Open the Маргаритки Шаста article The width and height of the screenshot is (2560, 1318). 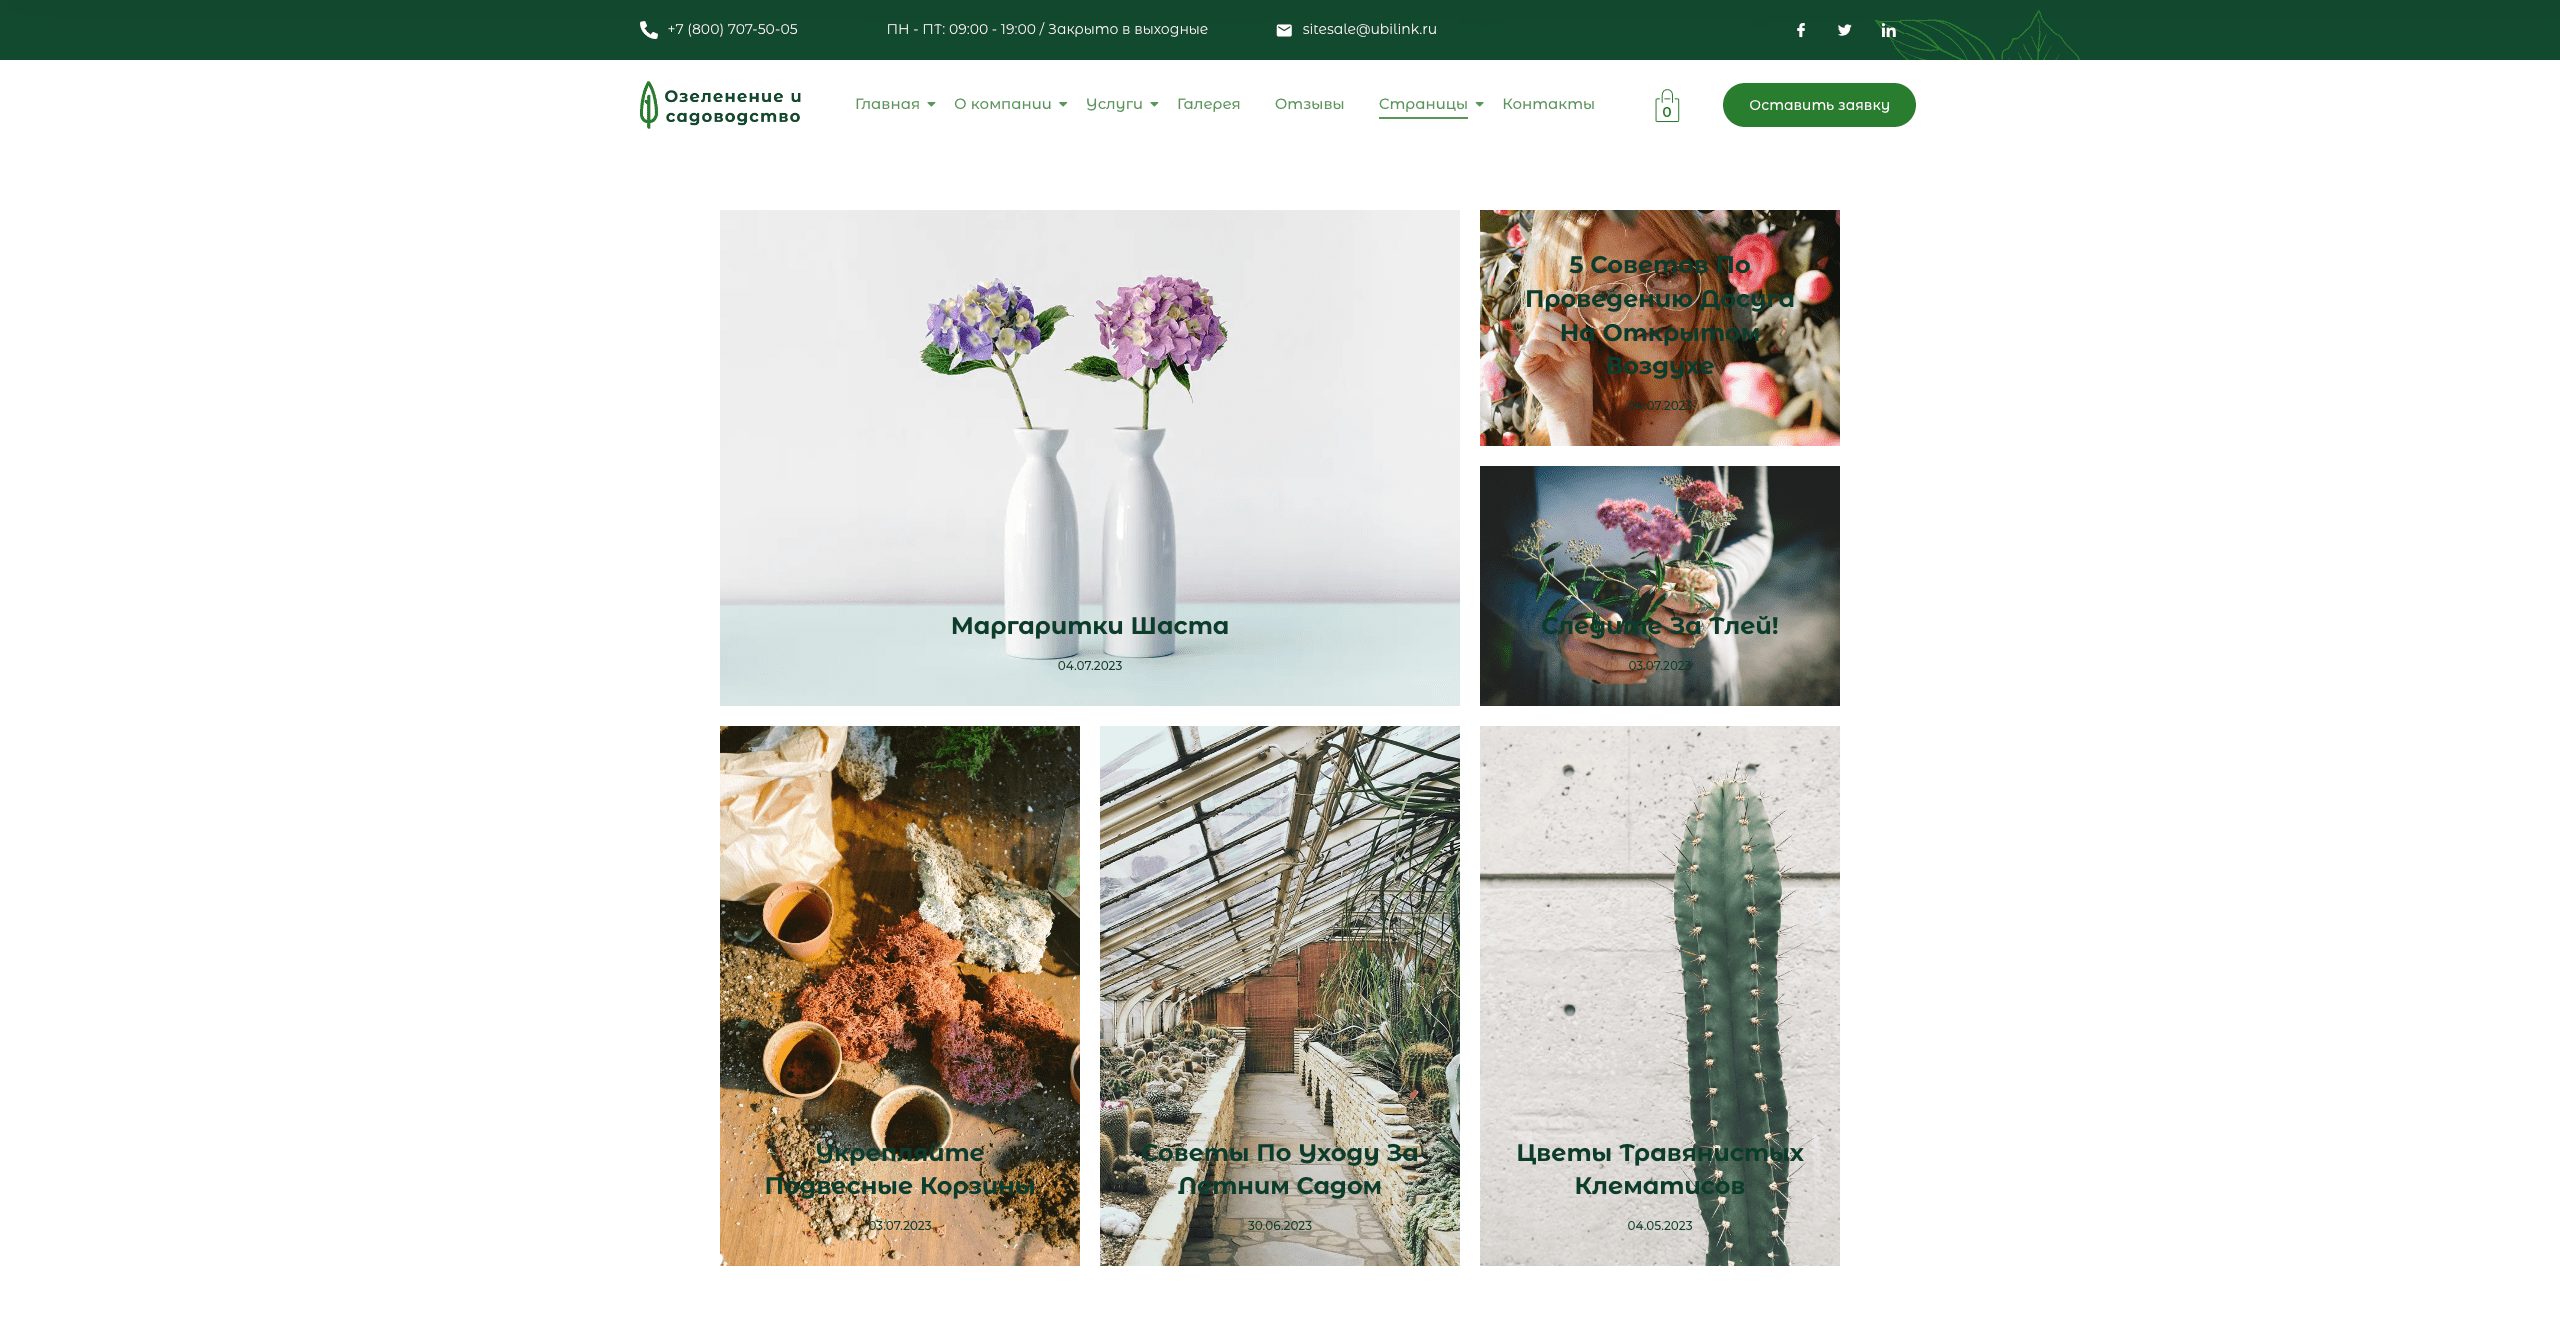[x=1089, y=626]
